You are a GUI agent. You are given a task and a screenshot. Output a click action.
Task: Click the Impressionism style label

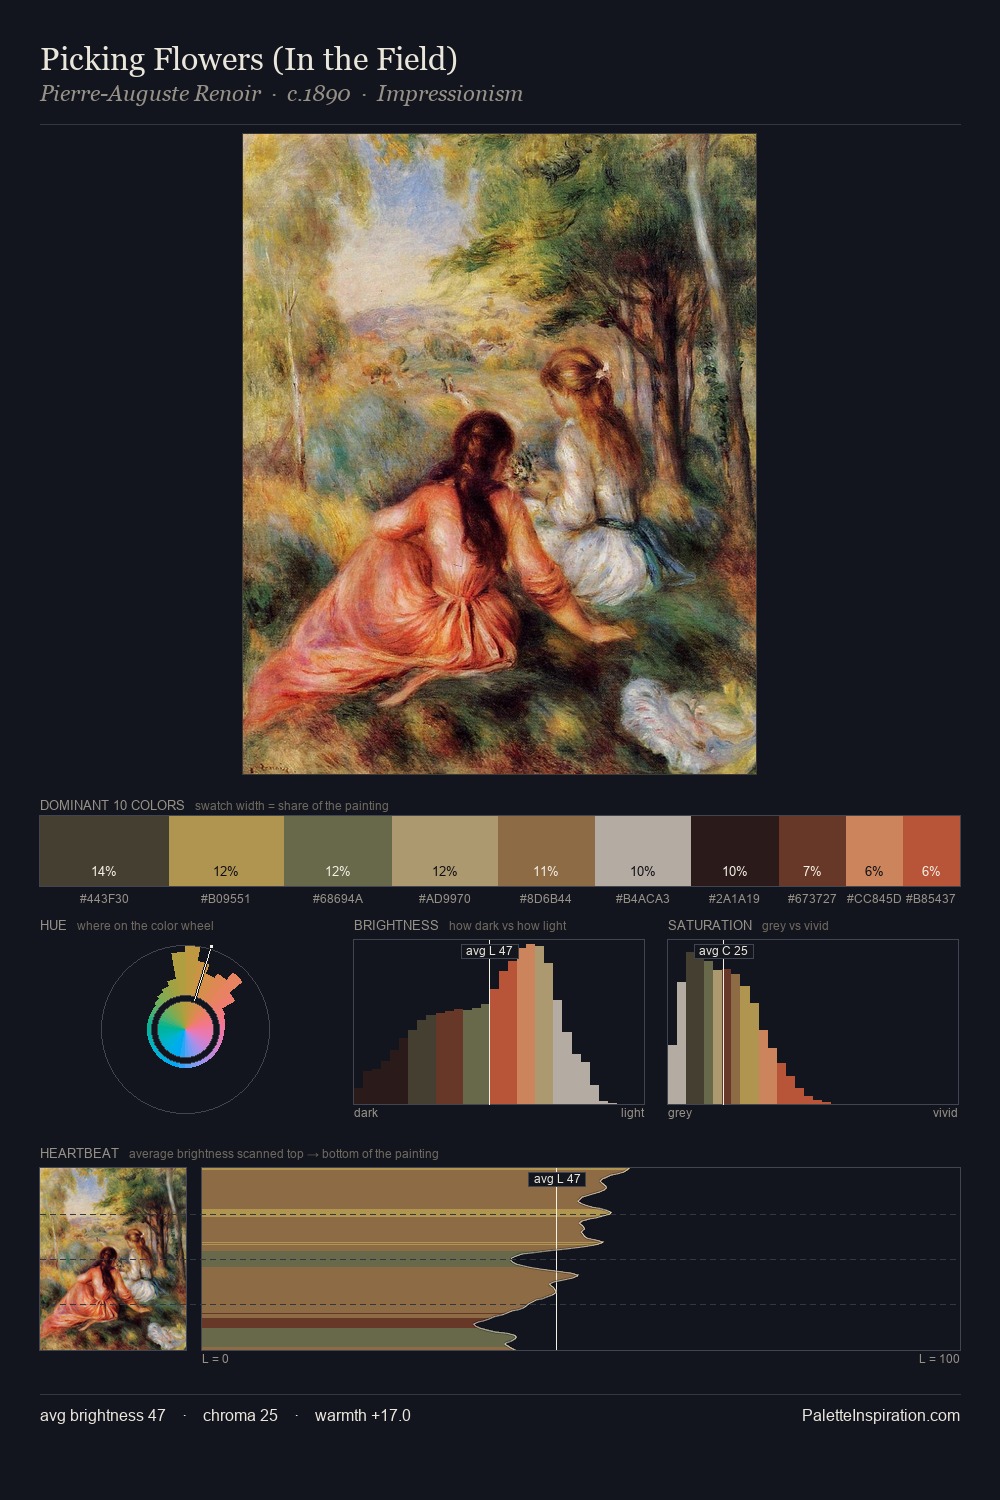(450, 94)
